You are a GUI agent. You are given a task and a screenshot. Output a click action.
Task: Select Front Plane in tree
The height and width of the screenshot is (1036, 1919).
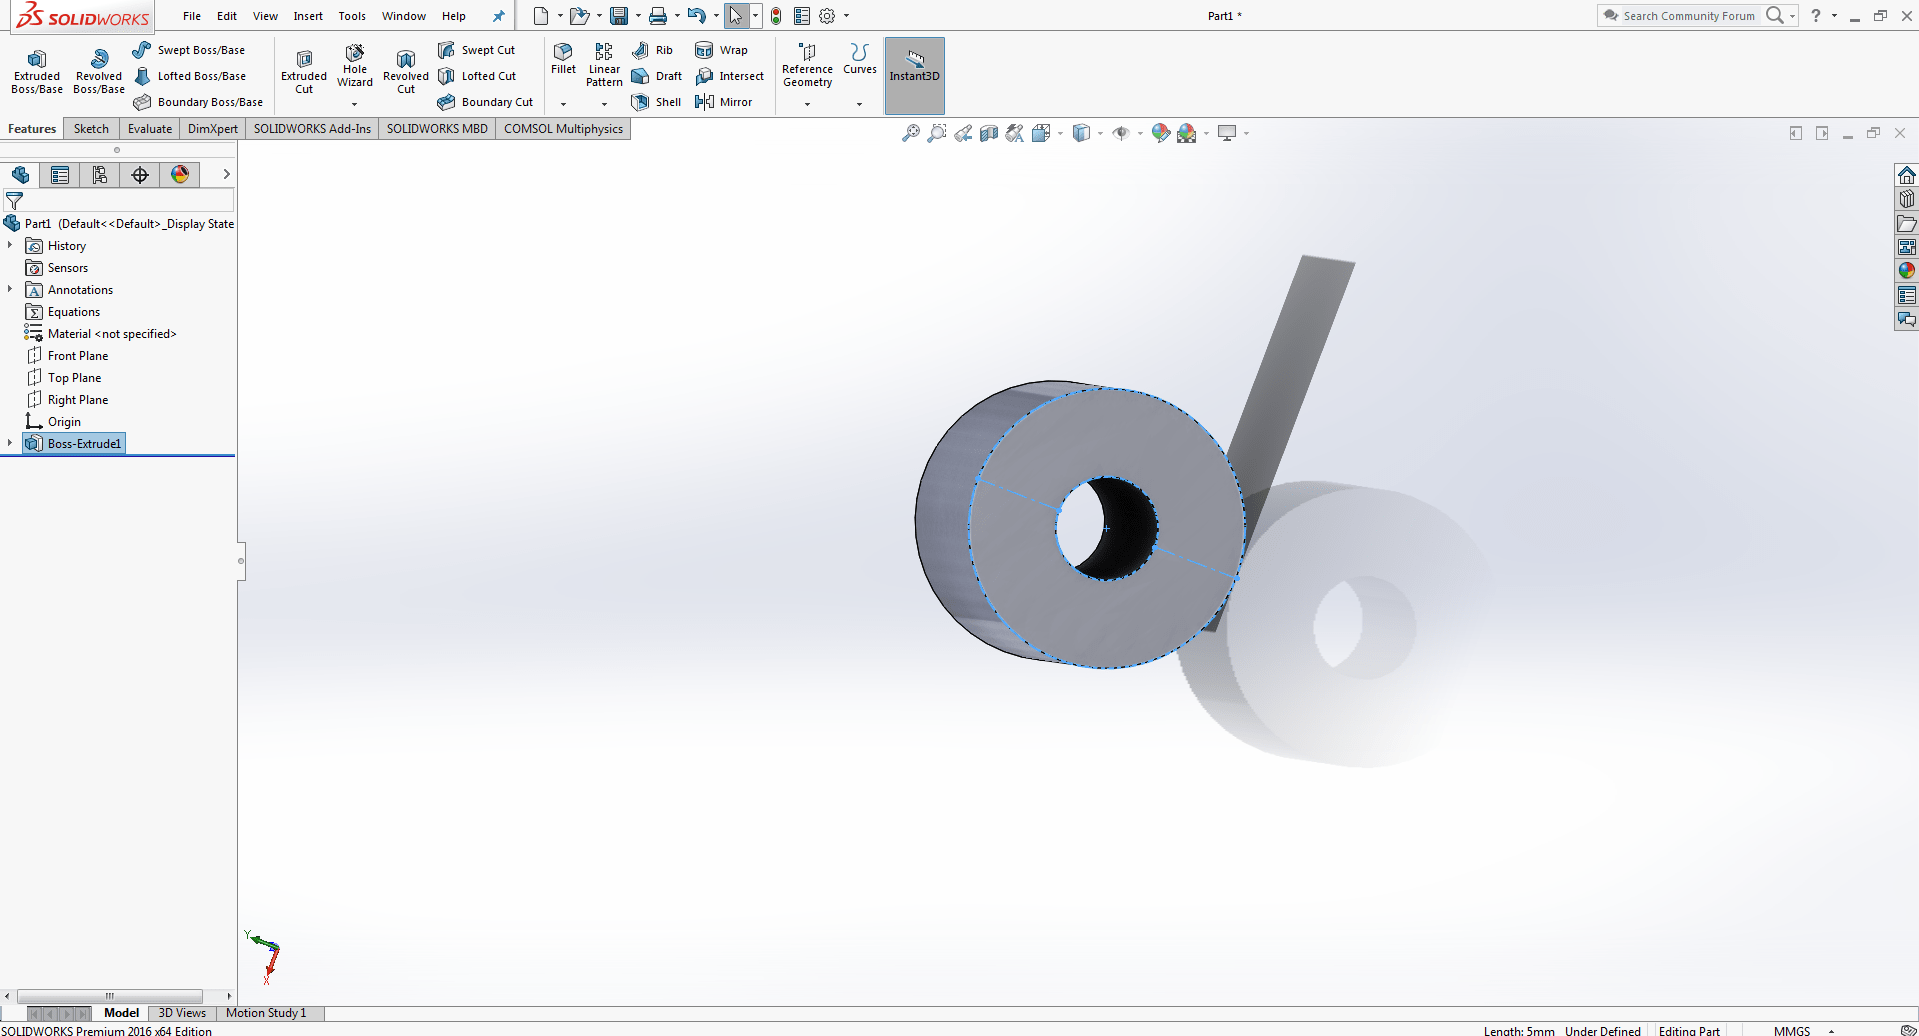(x=67, y=356)
